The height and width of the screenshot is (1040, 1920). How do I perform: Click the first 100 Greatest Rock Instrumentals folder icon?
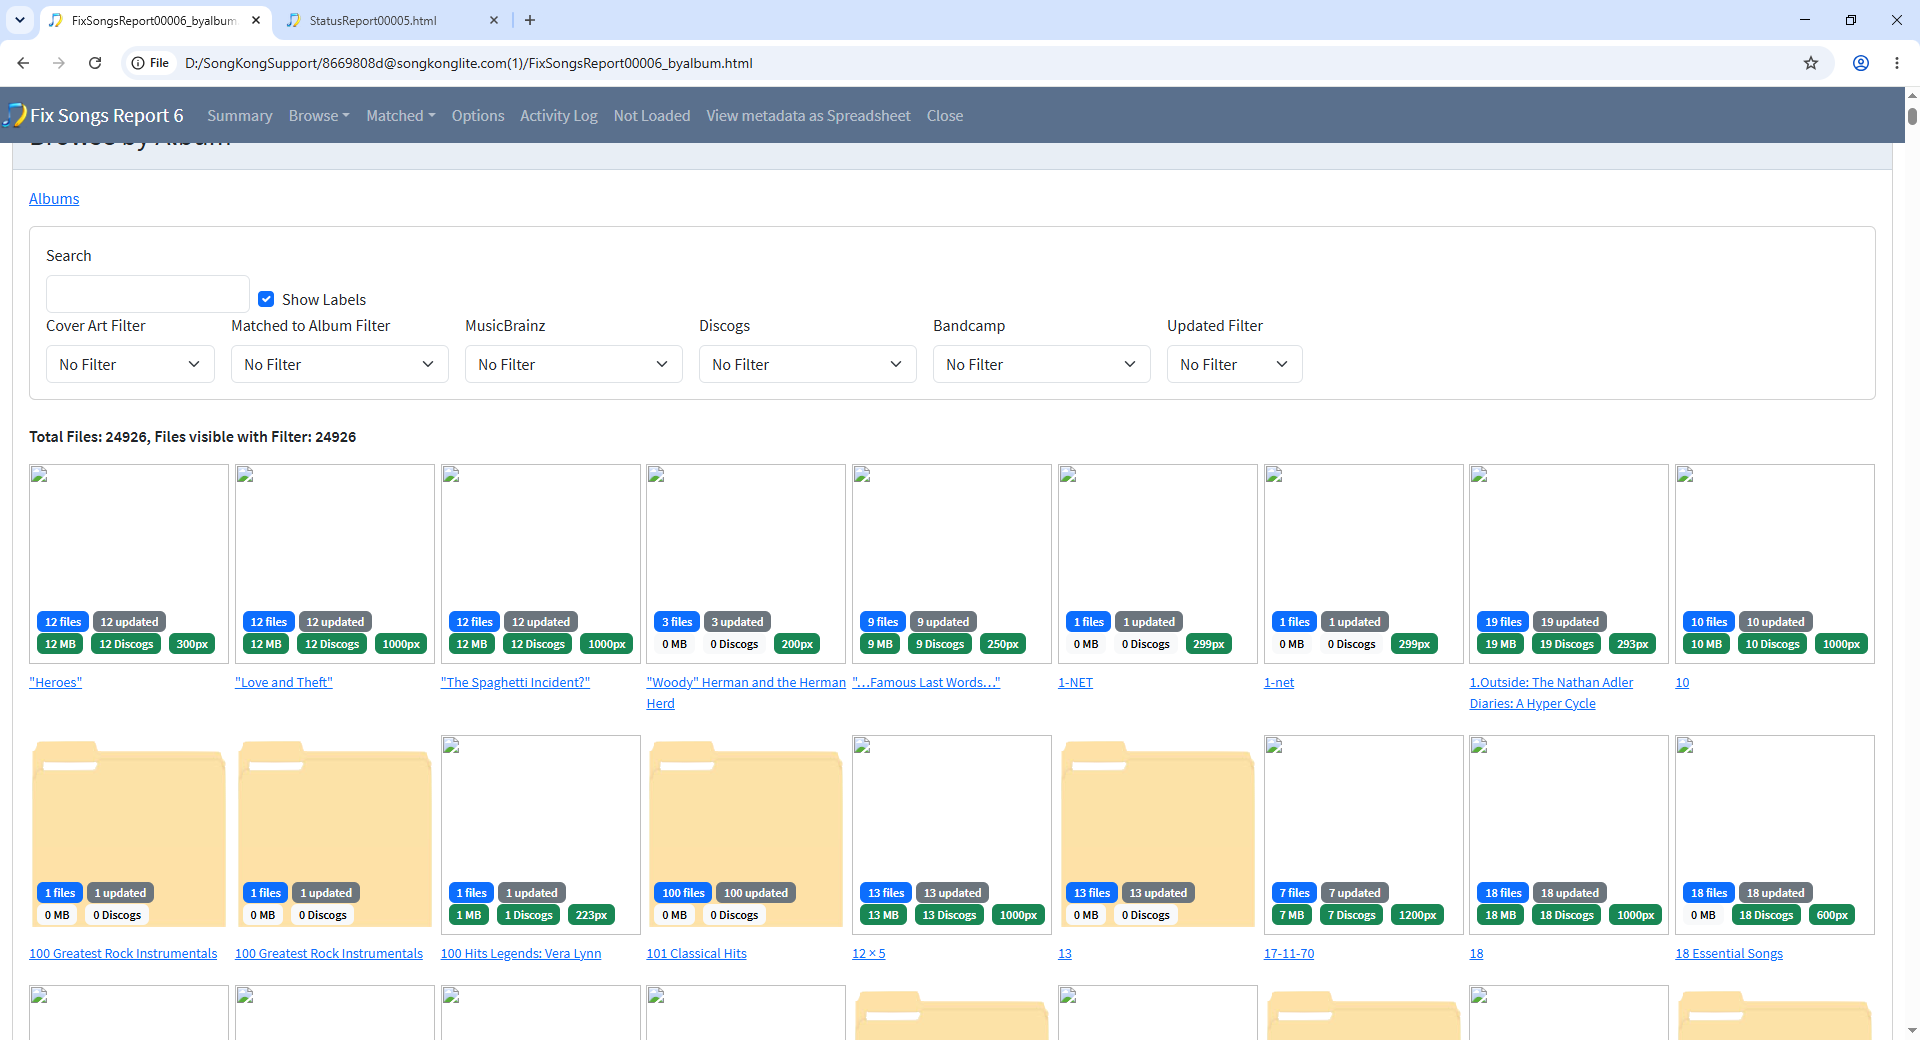pyautogui.click(x=129, y=834)
